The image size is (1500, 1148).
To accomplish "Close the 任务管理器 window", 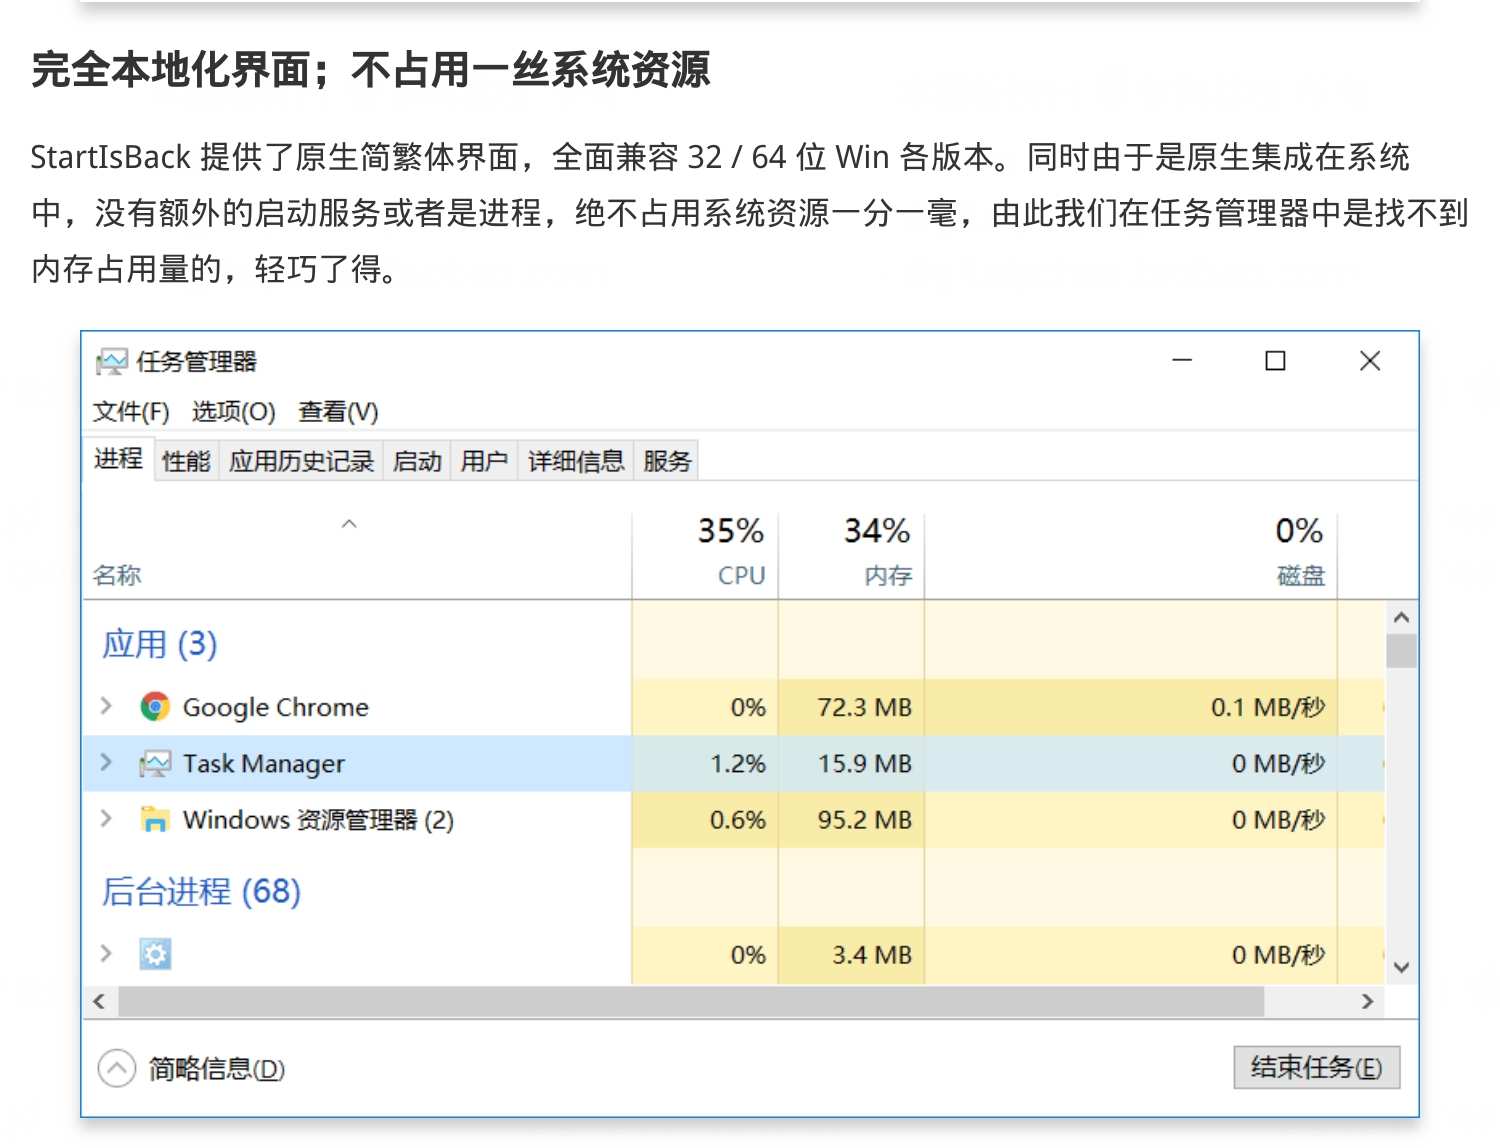I will [x=1370, y=360].
